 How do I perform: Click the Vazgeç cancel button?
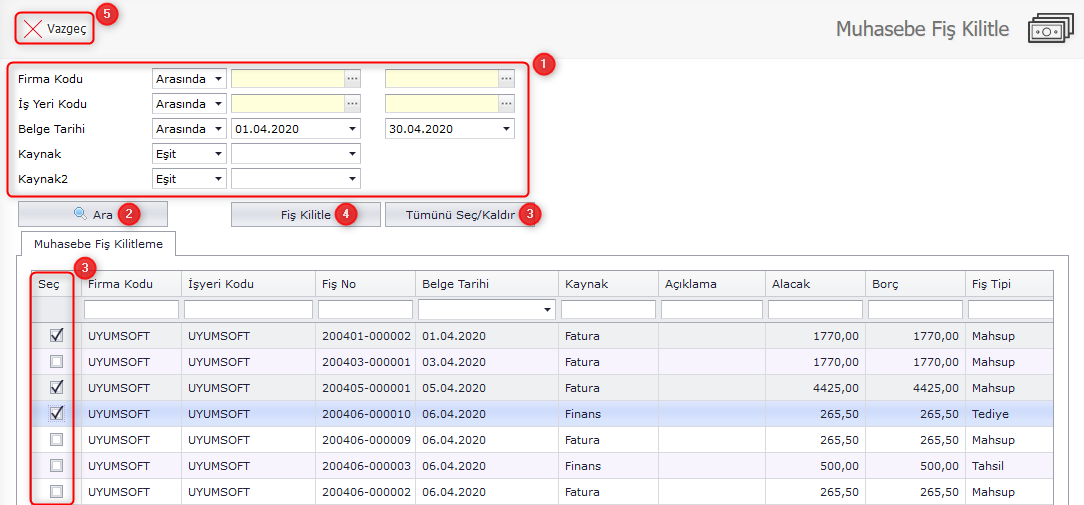coord(55,29)
